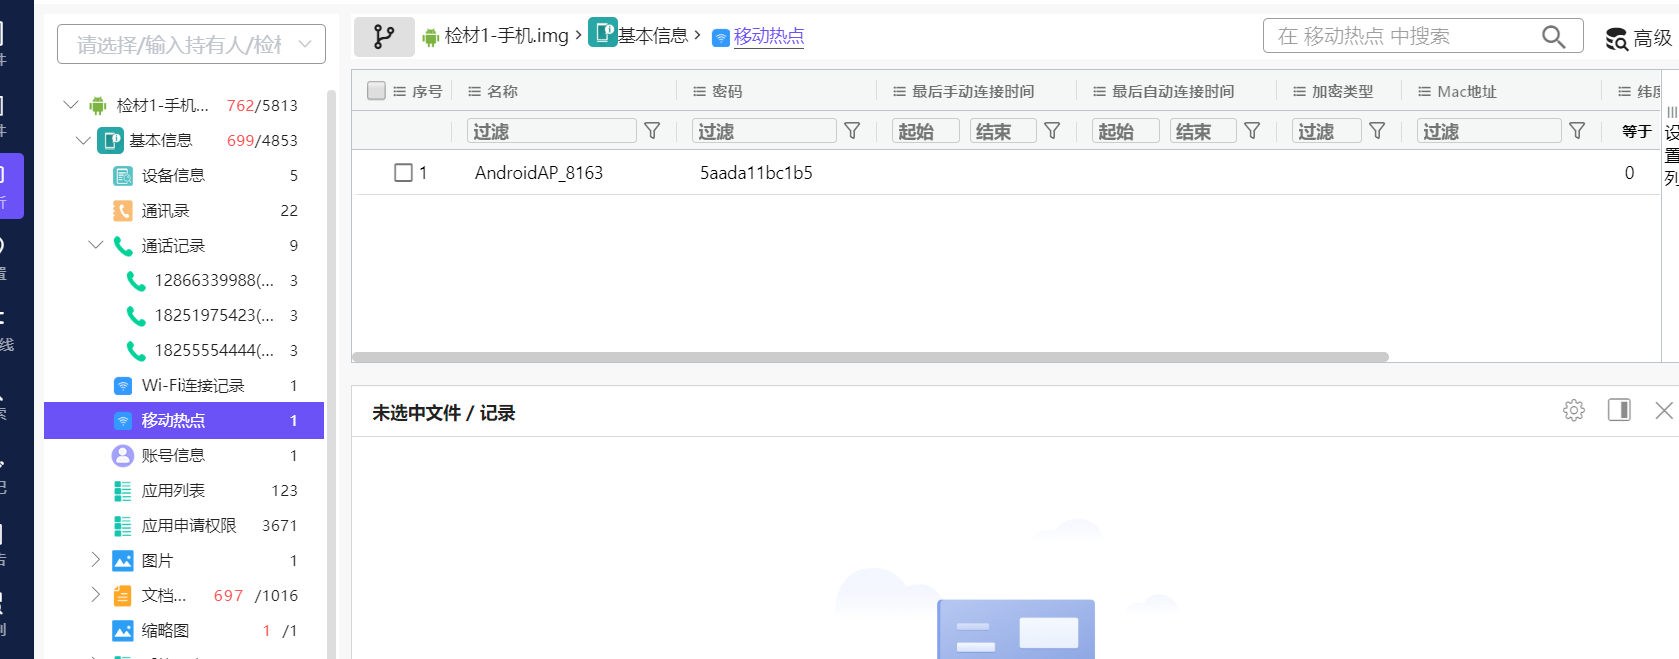Close the 未选中文件 / 记录 panel
Screen dimensions: 1679x659
(1664, 410)
